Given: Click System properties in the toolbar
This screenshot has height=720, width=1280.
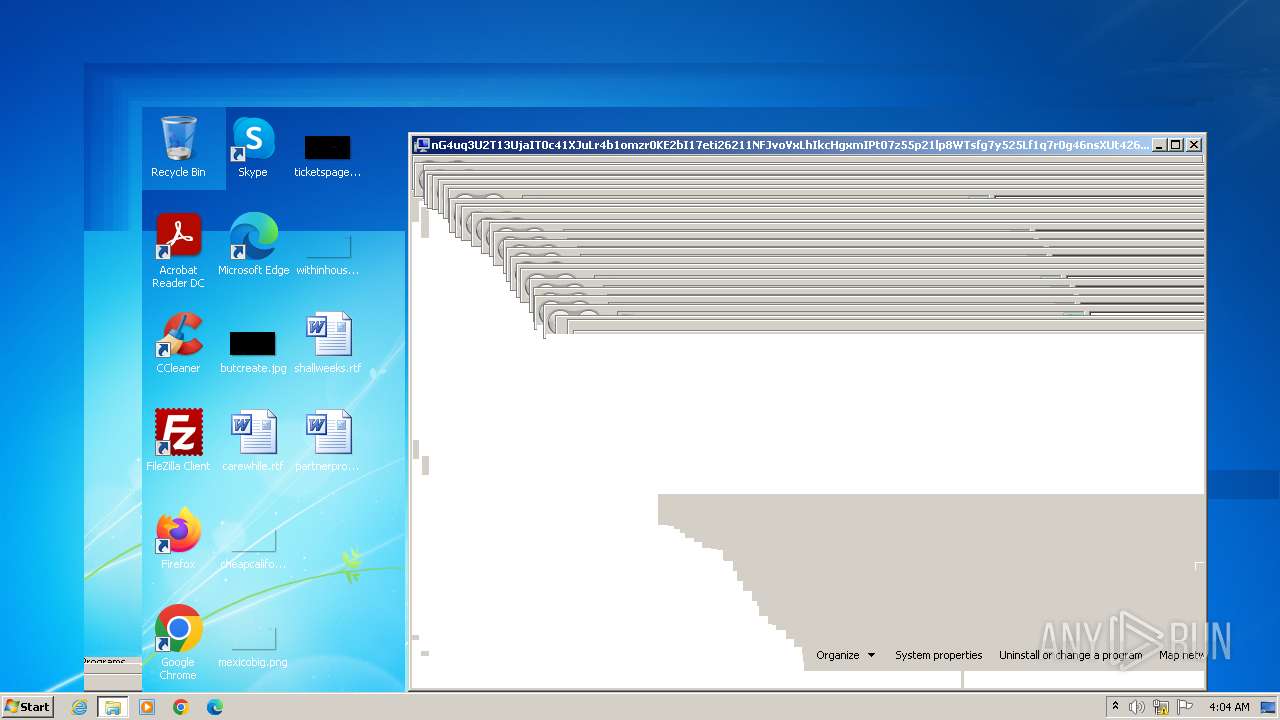Looking at the screenshot, I should click(x=939, y=655).
